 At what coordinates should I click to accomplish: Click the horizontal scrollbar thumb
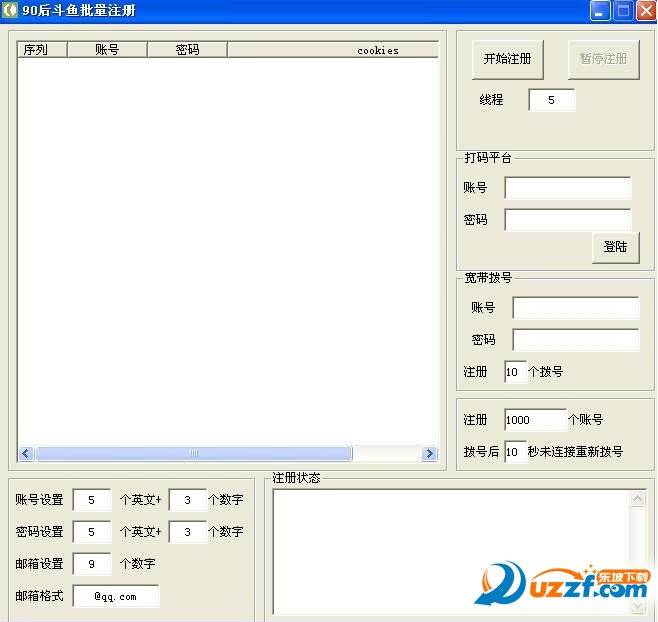[194, 453]
